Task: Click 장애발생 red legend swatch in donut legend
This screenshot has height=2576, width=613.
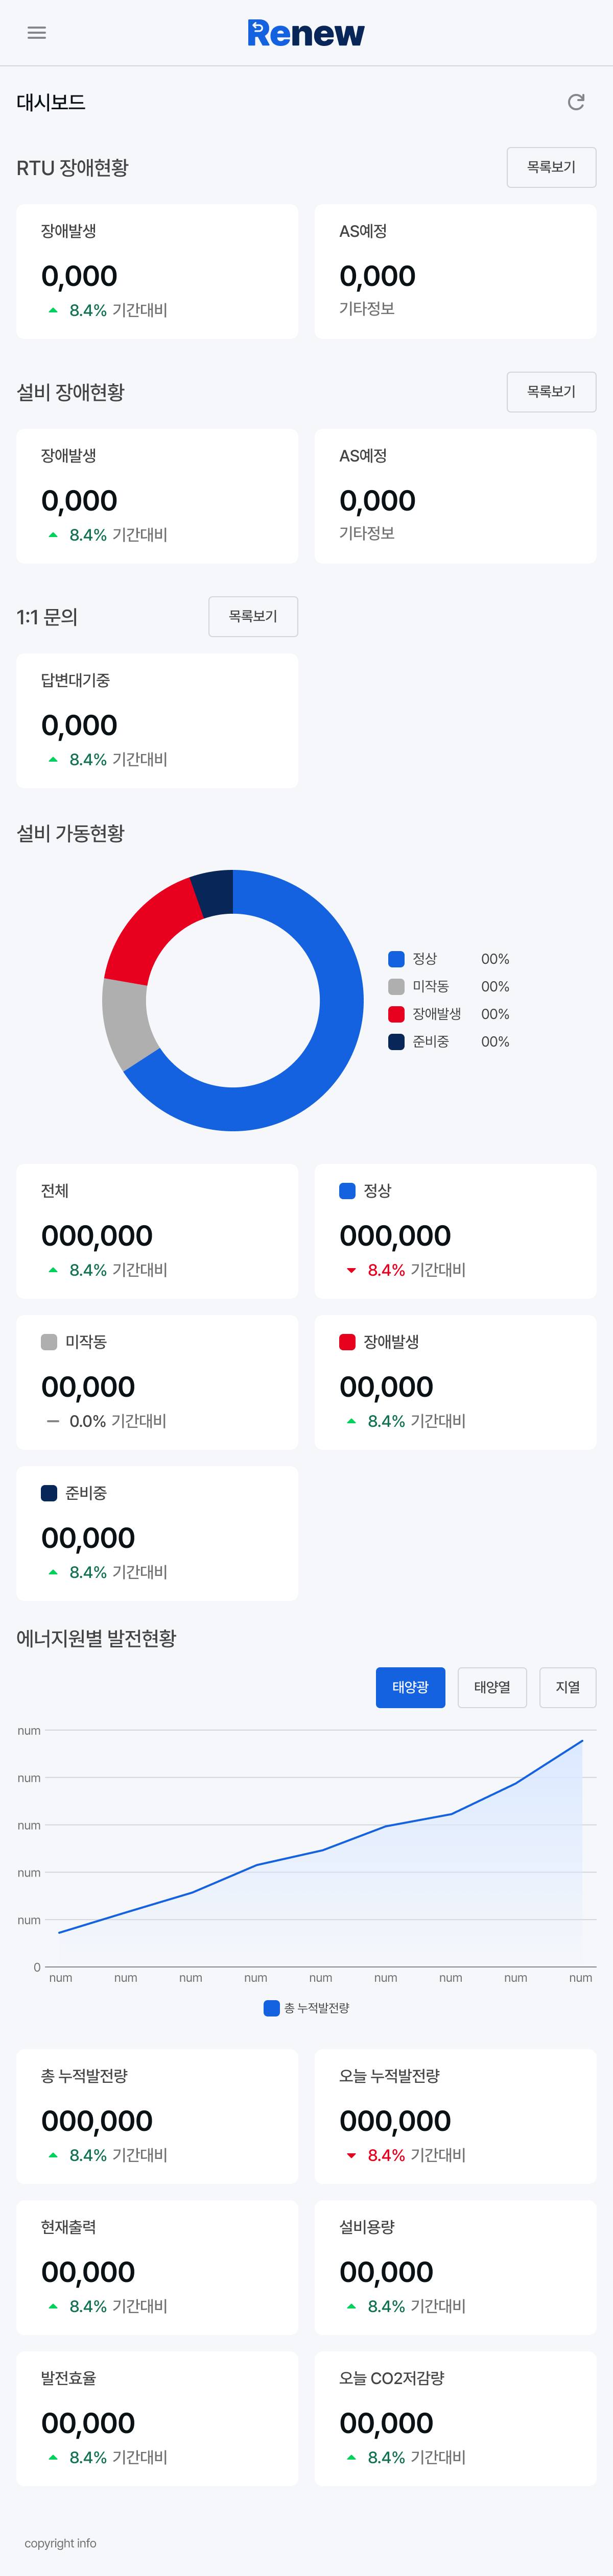Action: (396, 1014)
